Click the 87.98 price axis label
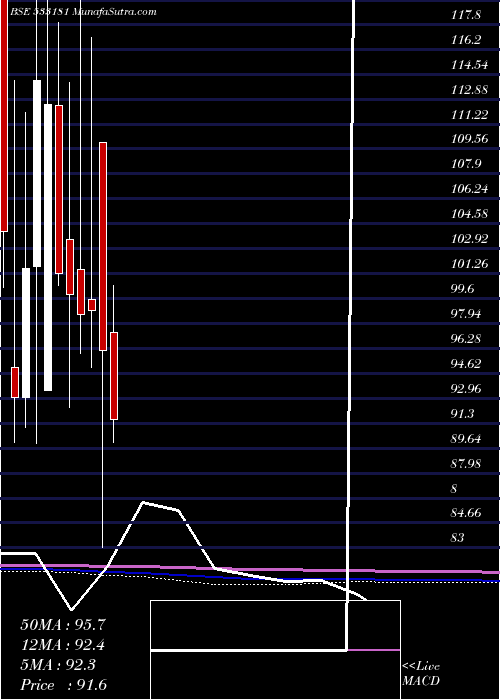 (467, 464)
